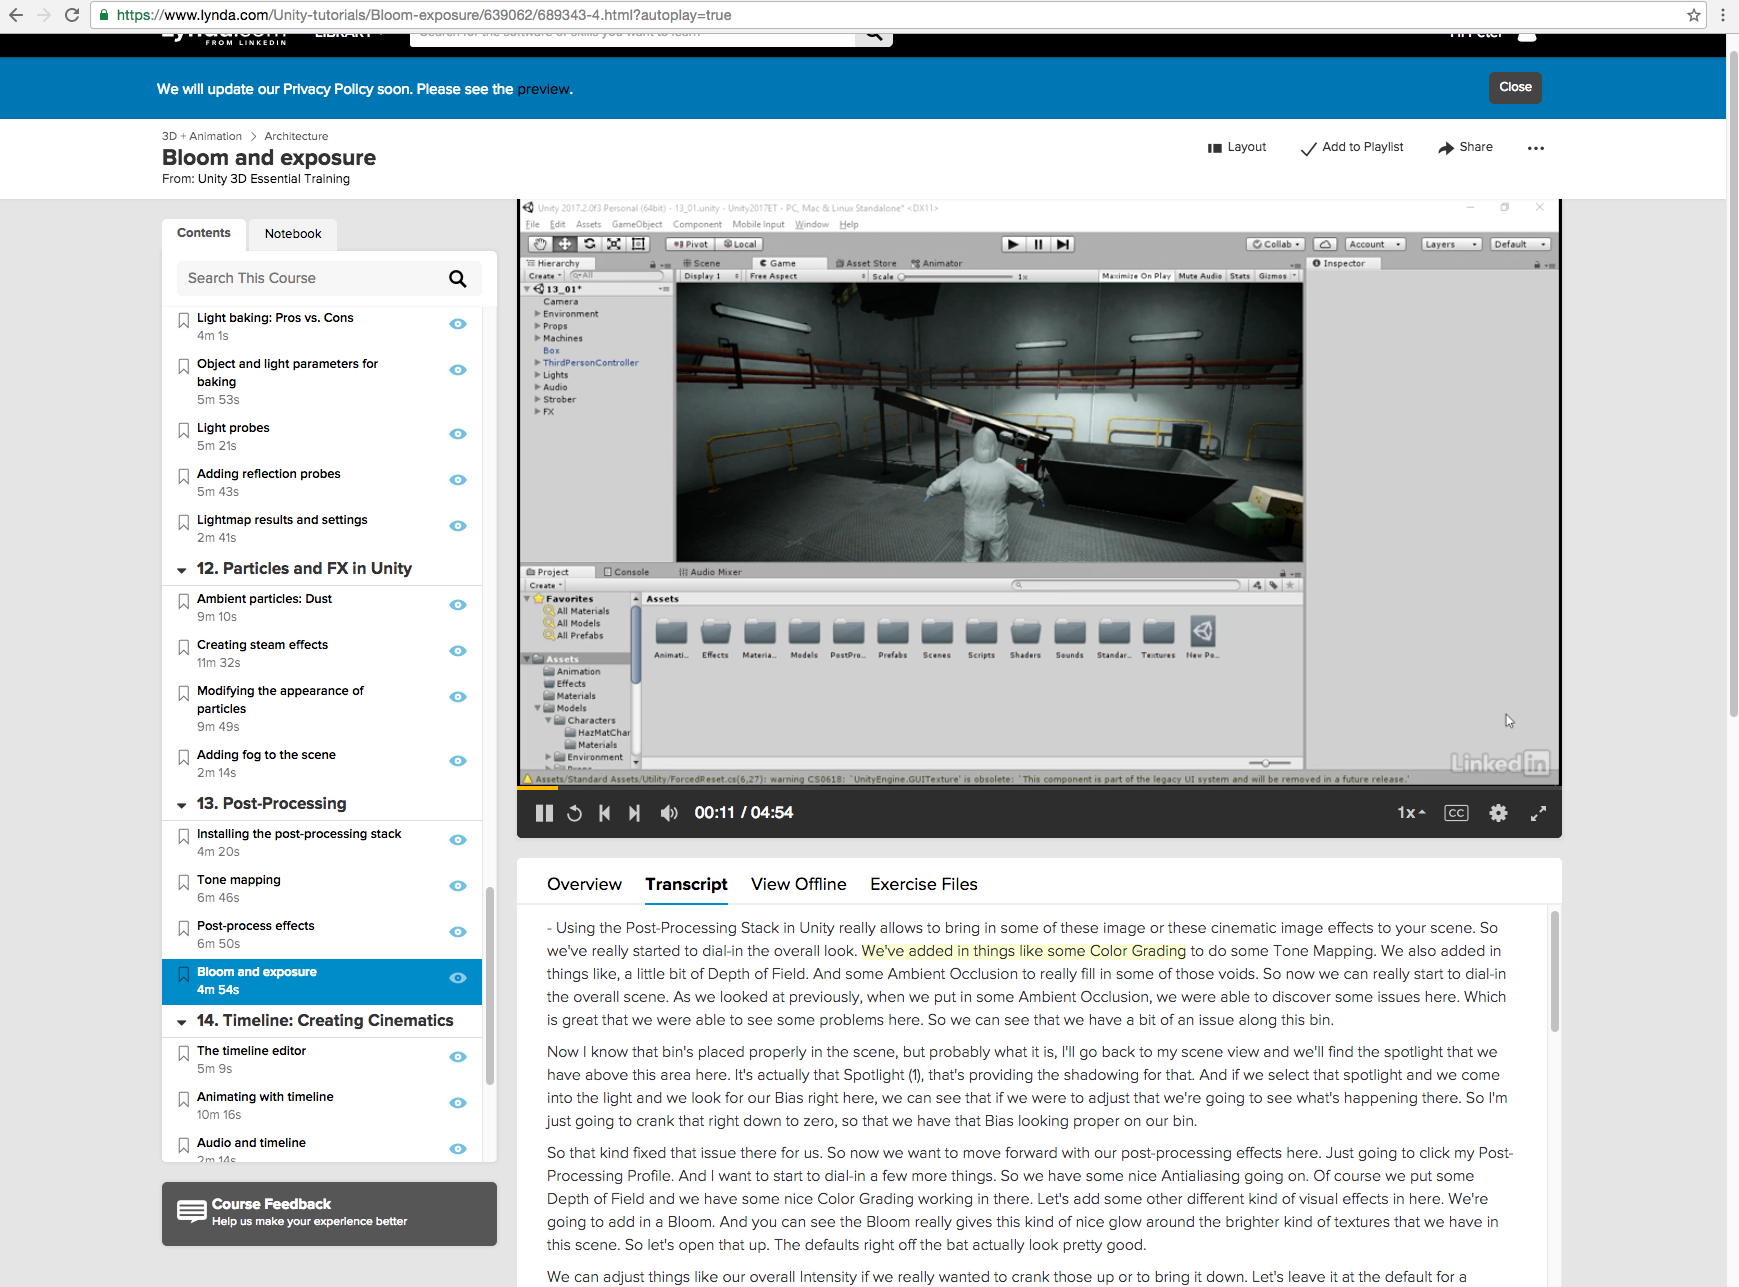Click the transcript panel scrollbar
1739x1287 pixels.
(1554, 970)
